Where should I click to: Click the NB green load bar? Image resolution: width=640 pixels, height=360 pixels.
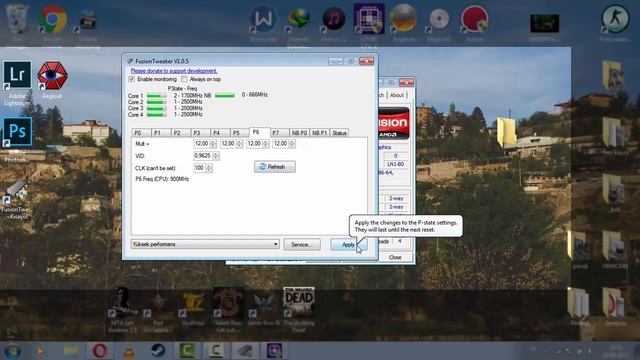(x=225, y=96)
